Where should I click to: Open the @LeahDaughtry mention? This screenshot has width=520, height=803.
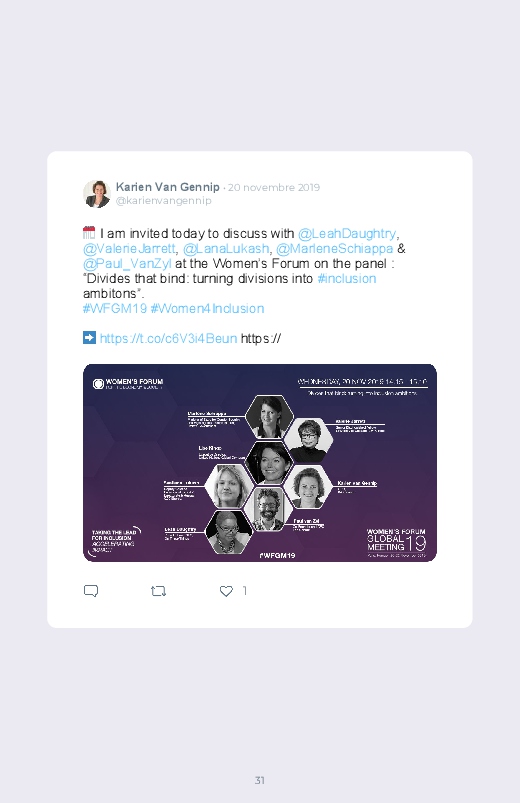(347, 234)
